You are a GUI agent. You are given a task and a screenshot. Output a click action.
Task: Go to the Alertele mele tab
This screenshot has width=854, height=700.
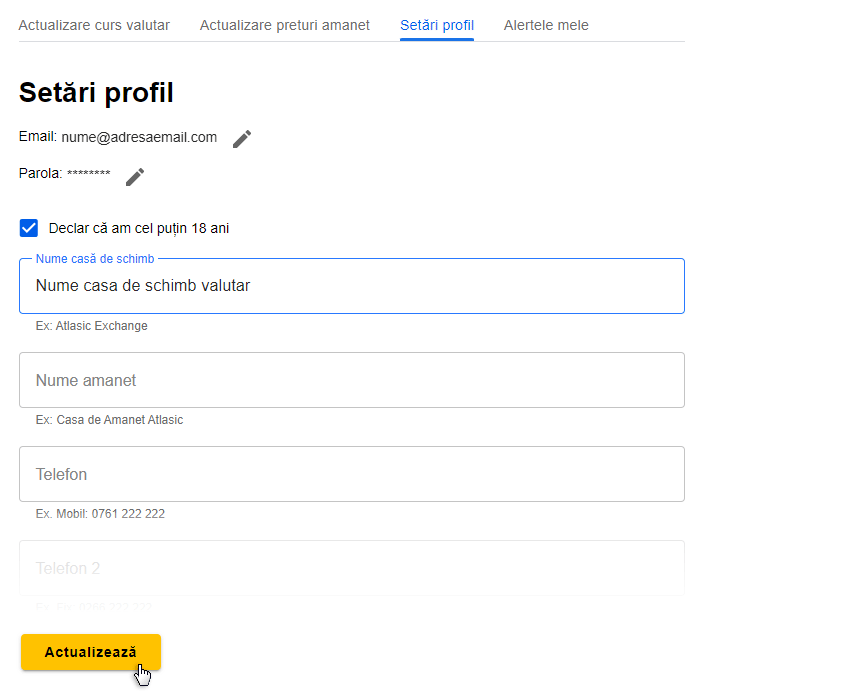point(546,25)
